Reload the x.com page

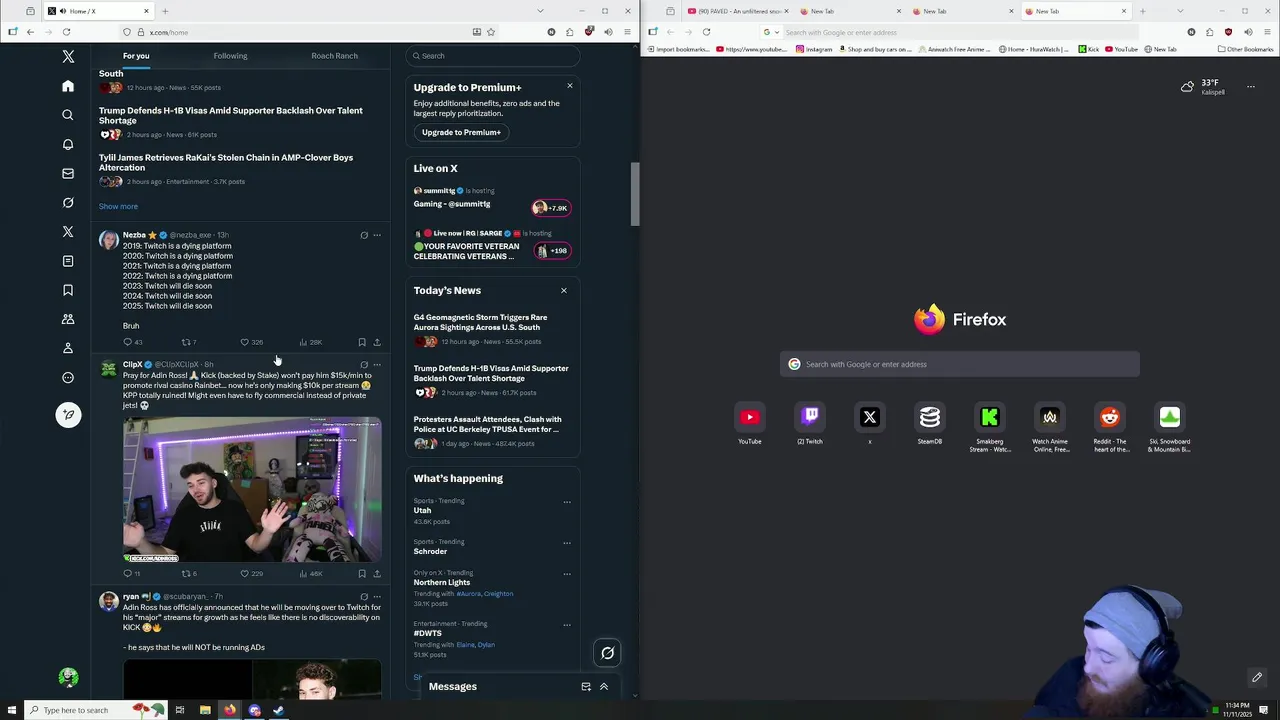click(x=66, y=32)
